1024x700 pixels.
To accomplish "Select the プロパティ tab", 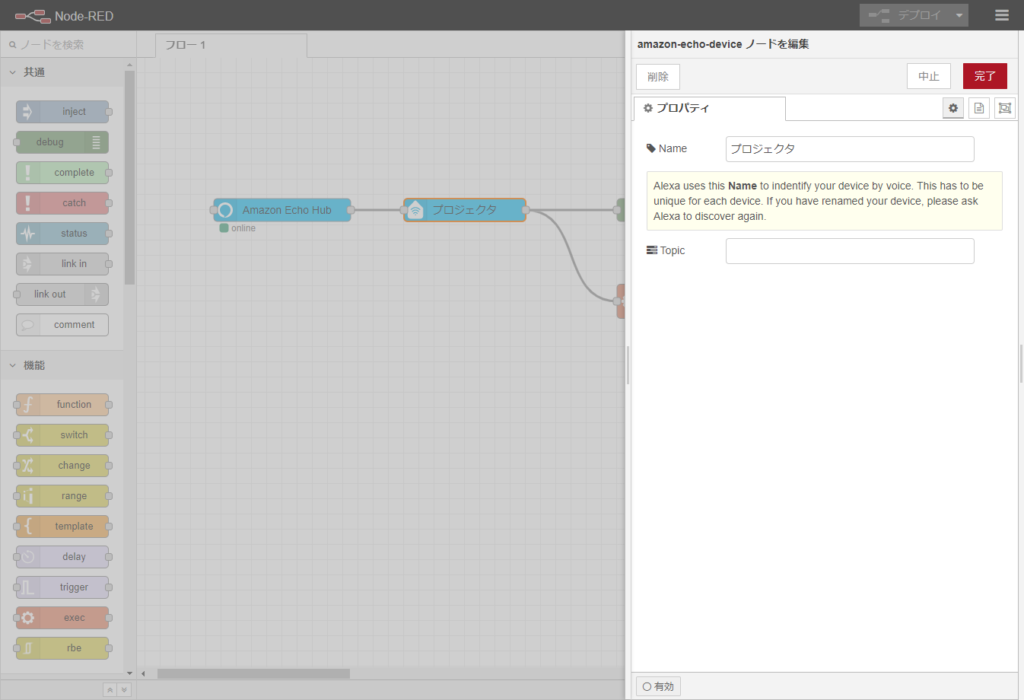I will (709, 108).
